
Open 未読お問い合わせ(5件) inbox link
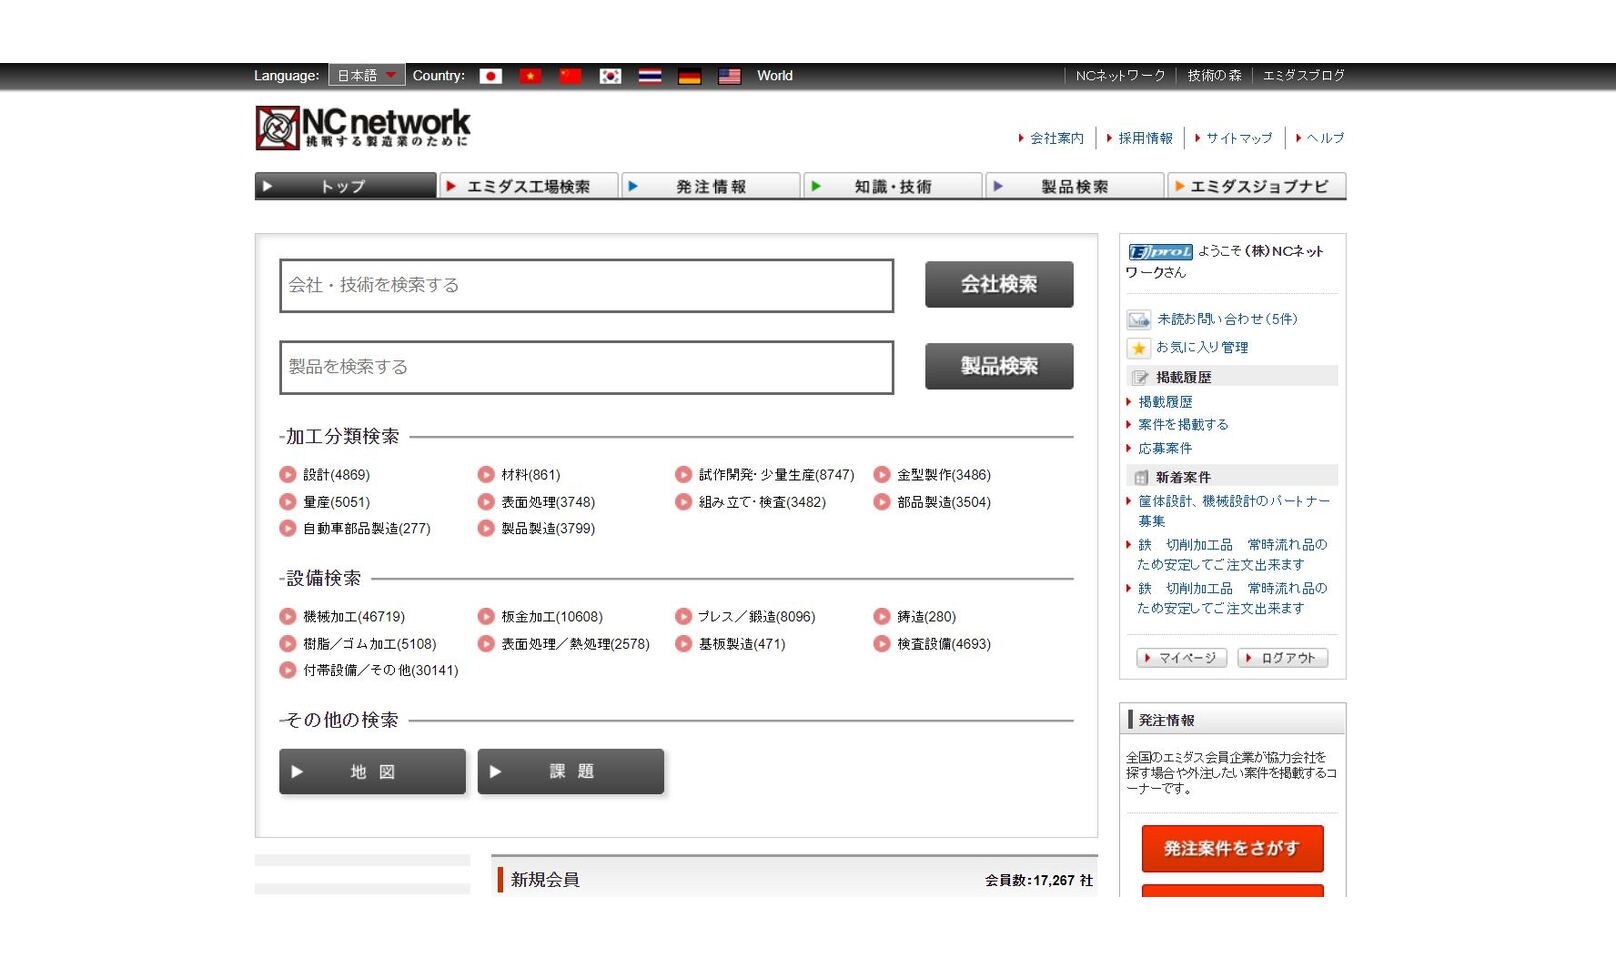(x=1226, y=319)
